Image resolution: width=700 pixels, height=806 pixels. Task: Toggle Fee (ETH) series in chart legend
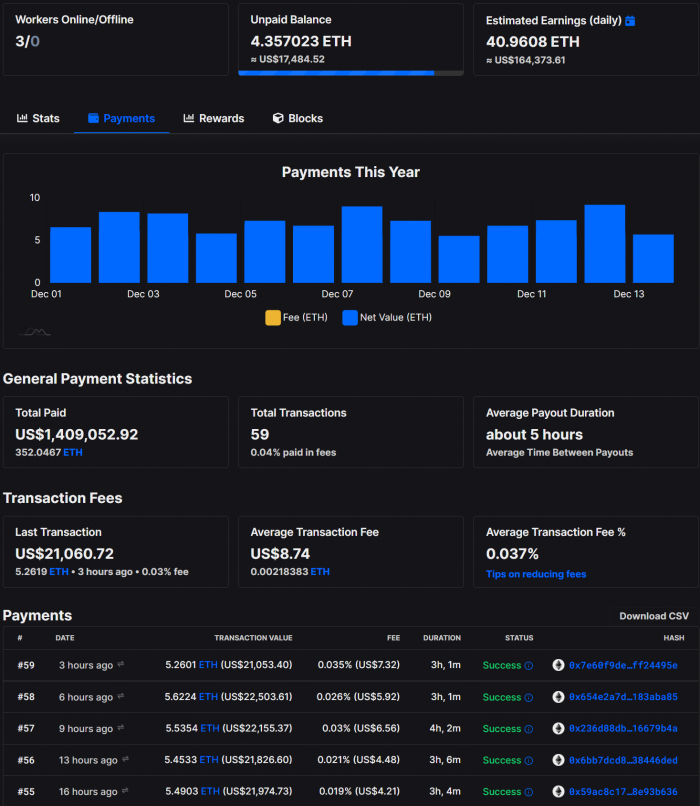coord(298,318)
